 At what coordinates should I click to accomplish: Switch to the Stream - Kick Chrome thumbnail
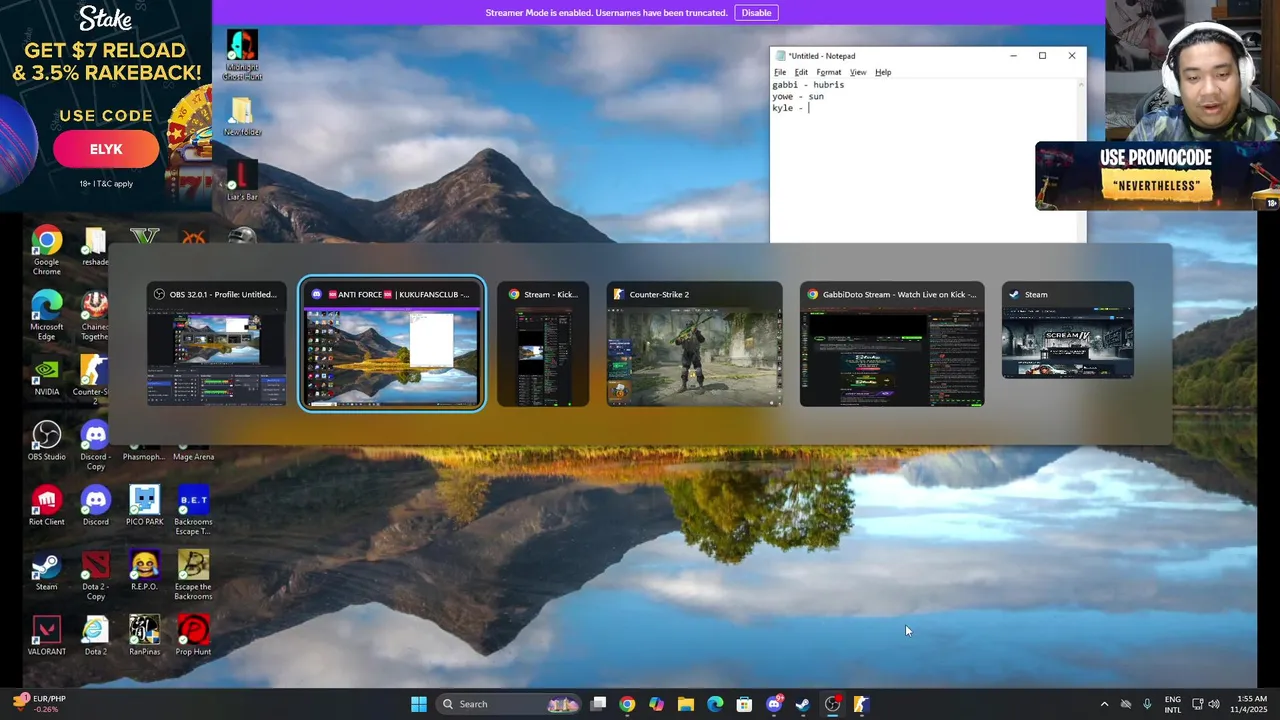tap(543, 345)
